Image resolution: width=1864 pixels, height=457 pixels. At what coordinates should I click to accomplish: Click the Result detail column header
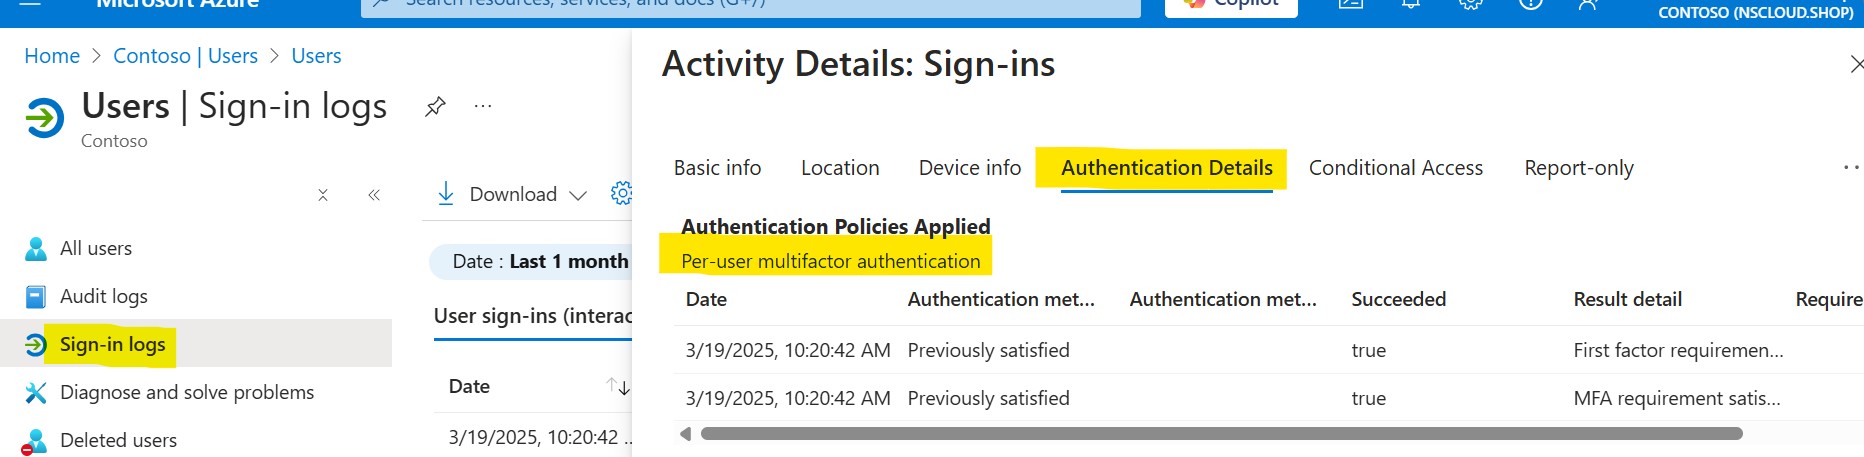(x=1627, y=299)
